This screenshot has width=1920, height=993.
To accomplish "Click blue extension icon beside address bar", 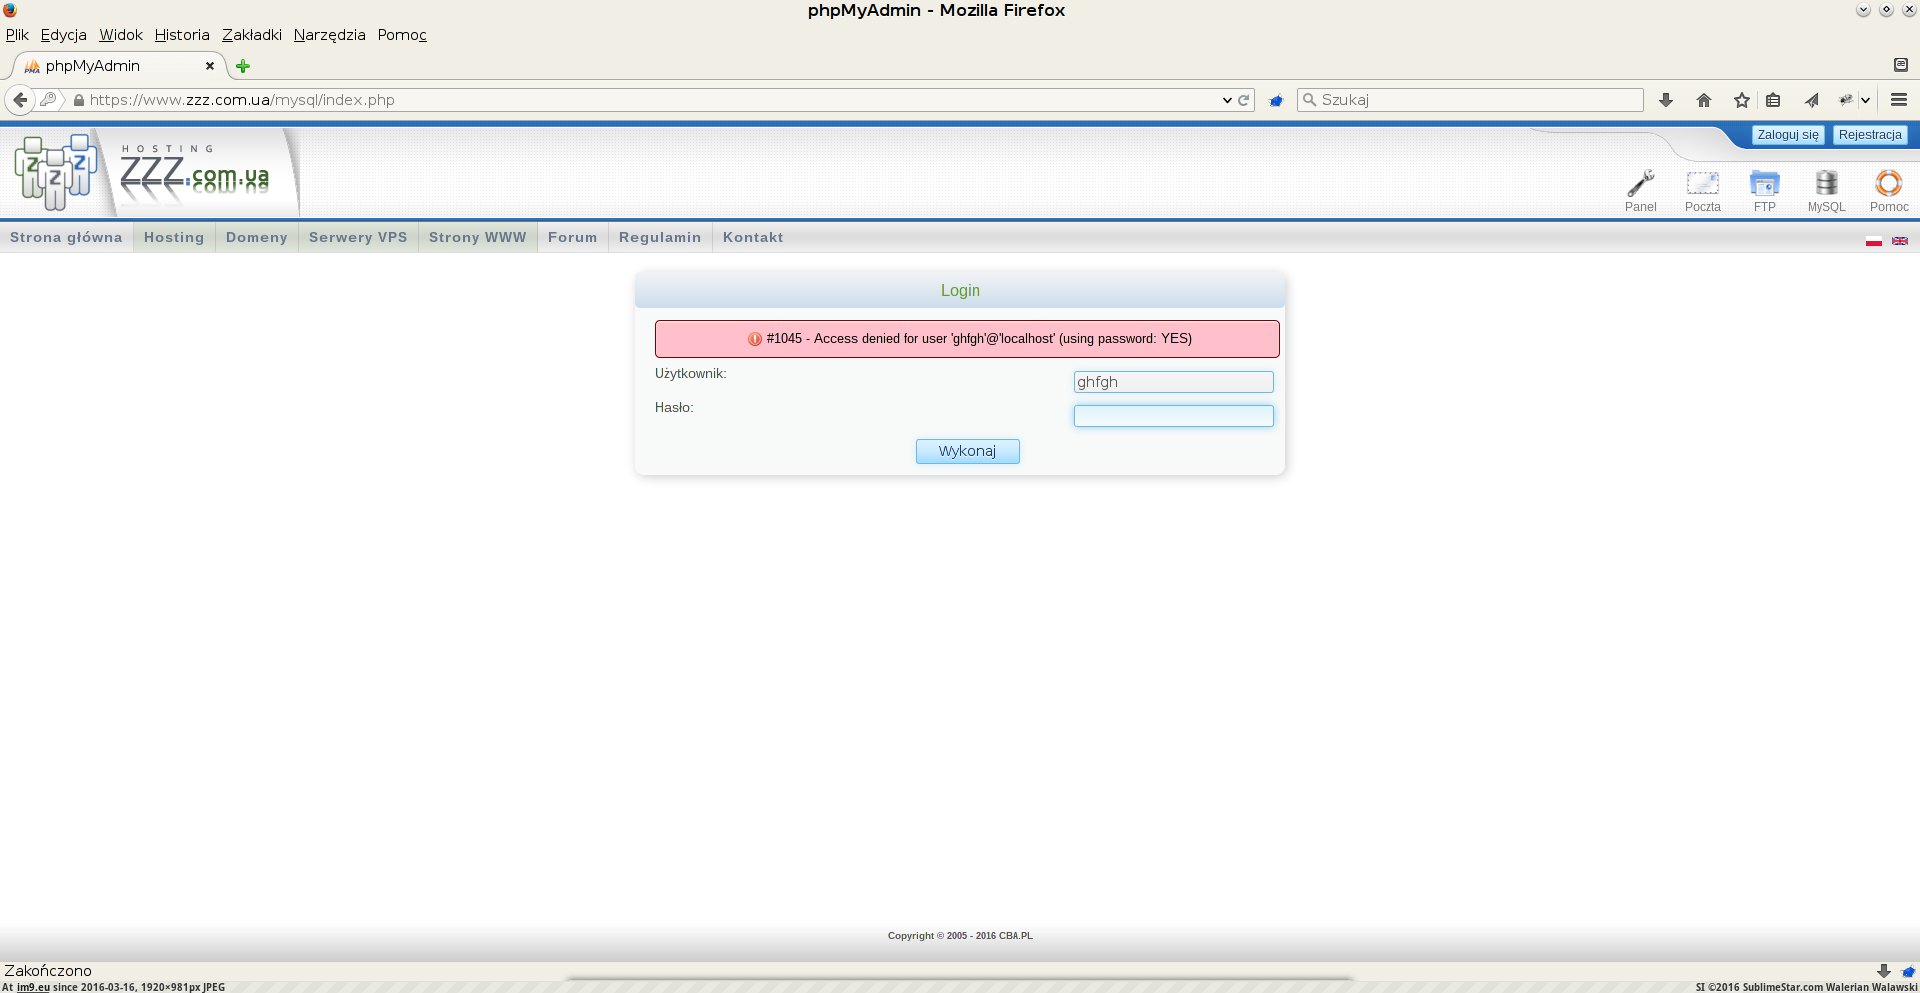I will [x=1276, y=100].
